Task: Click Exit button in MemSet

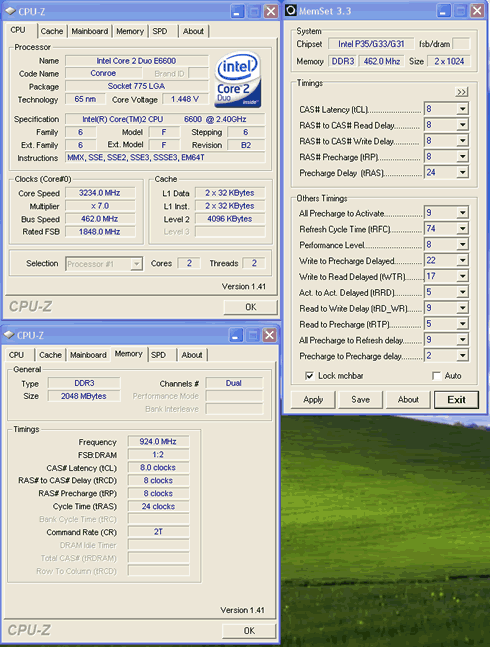Action: click(x=457, y=400)
